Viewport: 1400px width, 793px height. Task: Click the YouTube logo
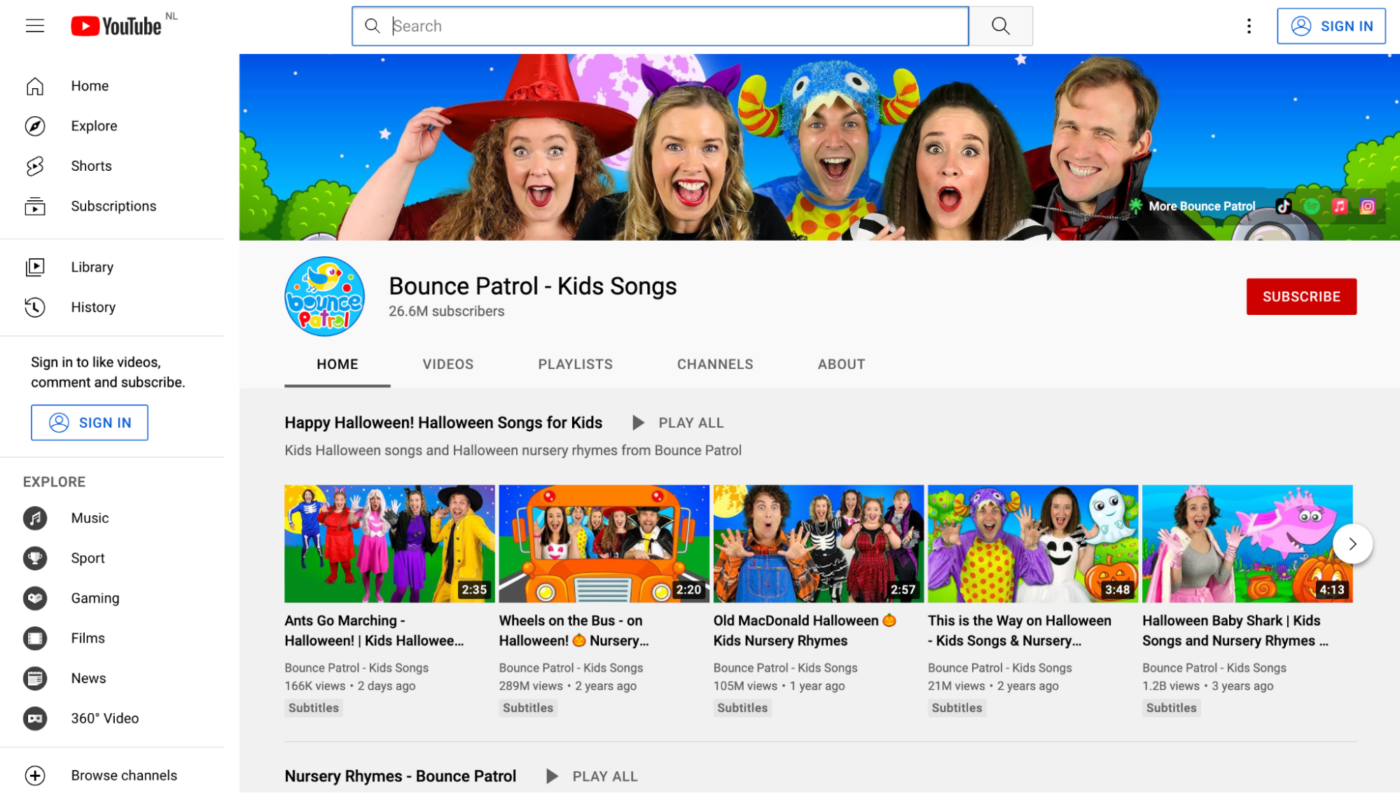(x=117, y=25)
